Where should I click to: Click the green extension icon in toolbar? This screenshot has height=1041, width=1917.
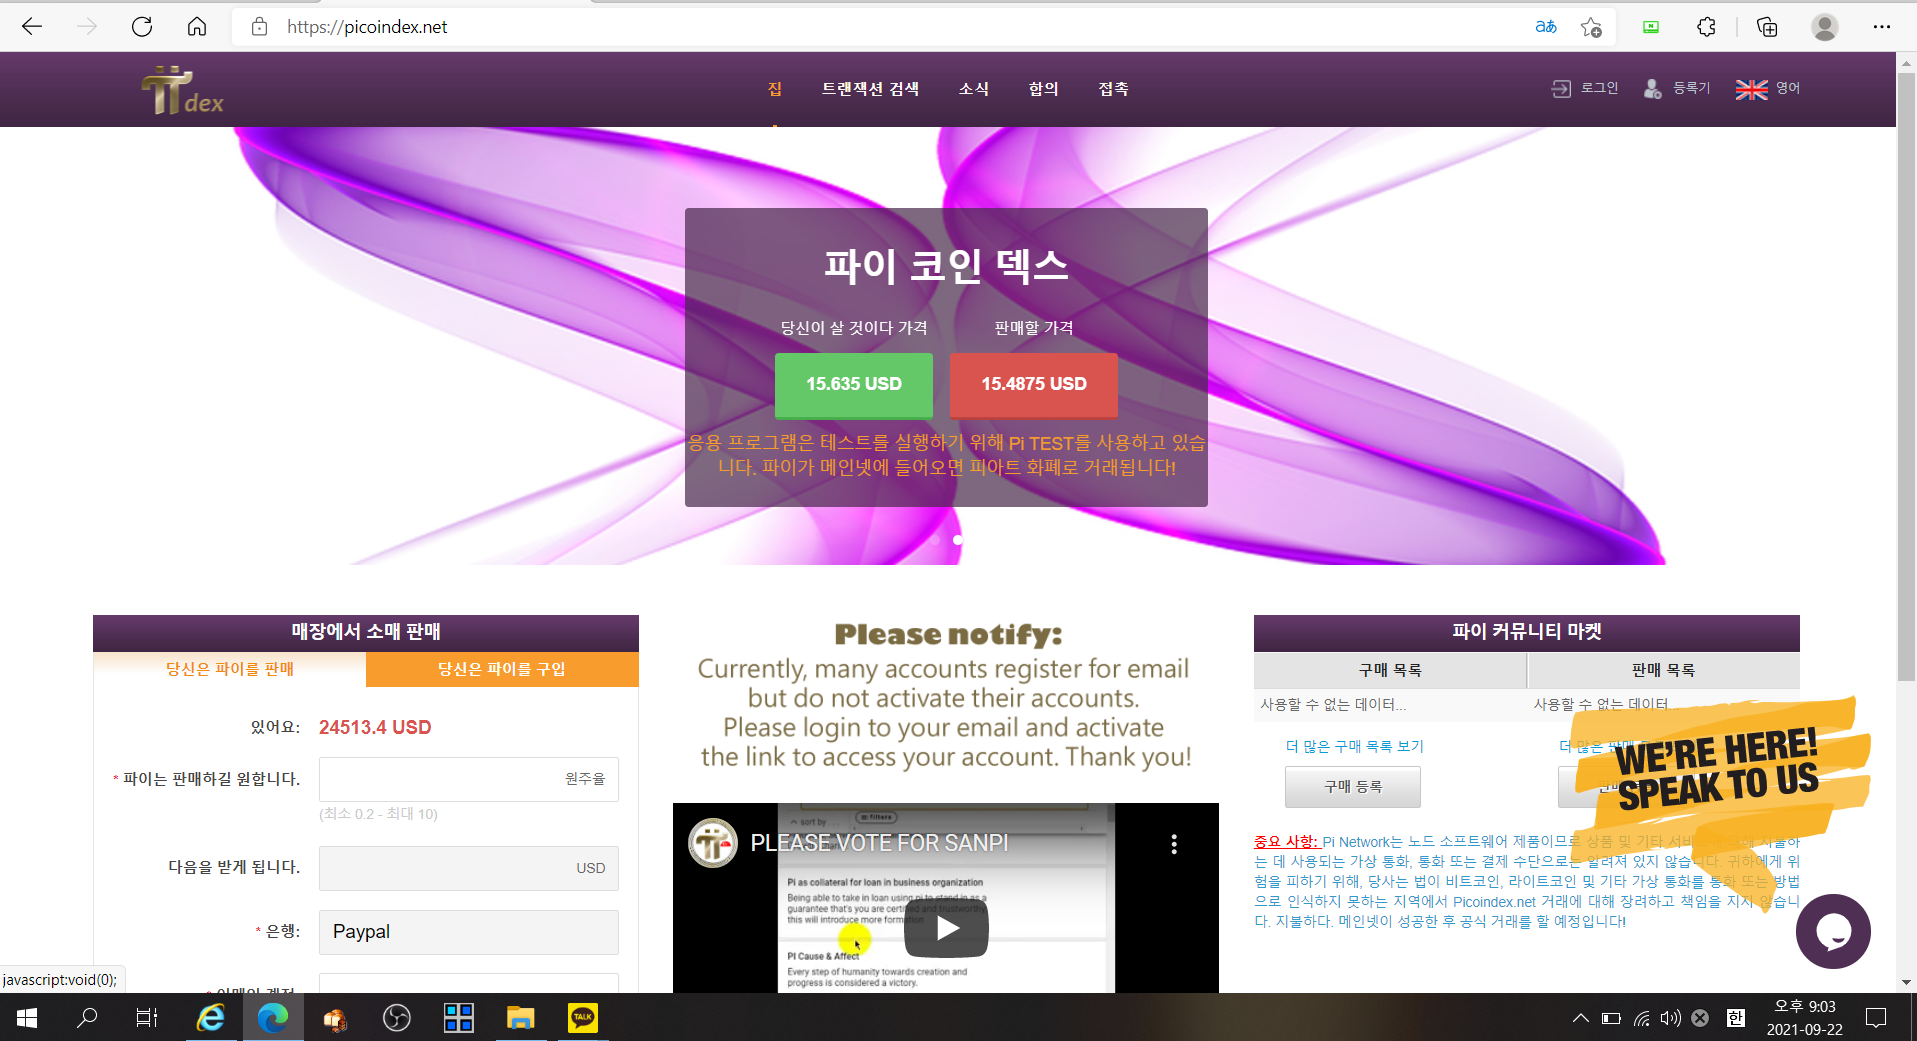click(x=1651, y=27)
